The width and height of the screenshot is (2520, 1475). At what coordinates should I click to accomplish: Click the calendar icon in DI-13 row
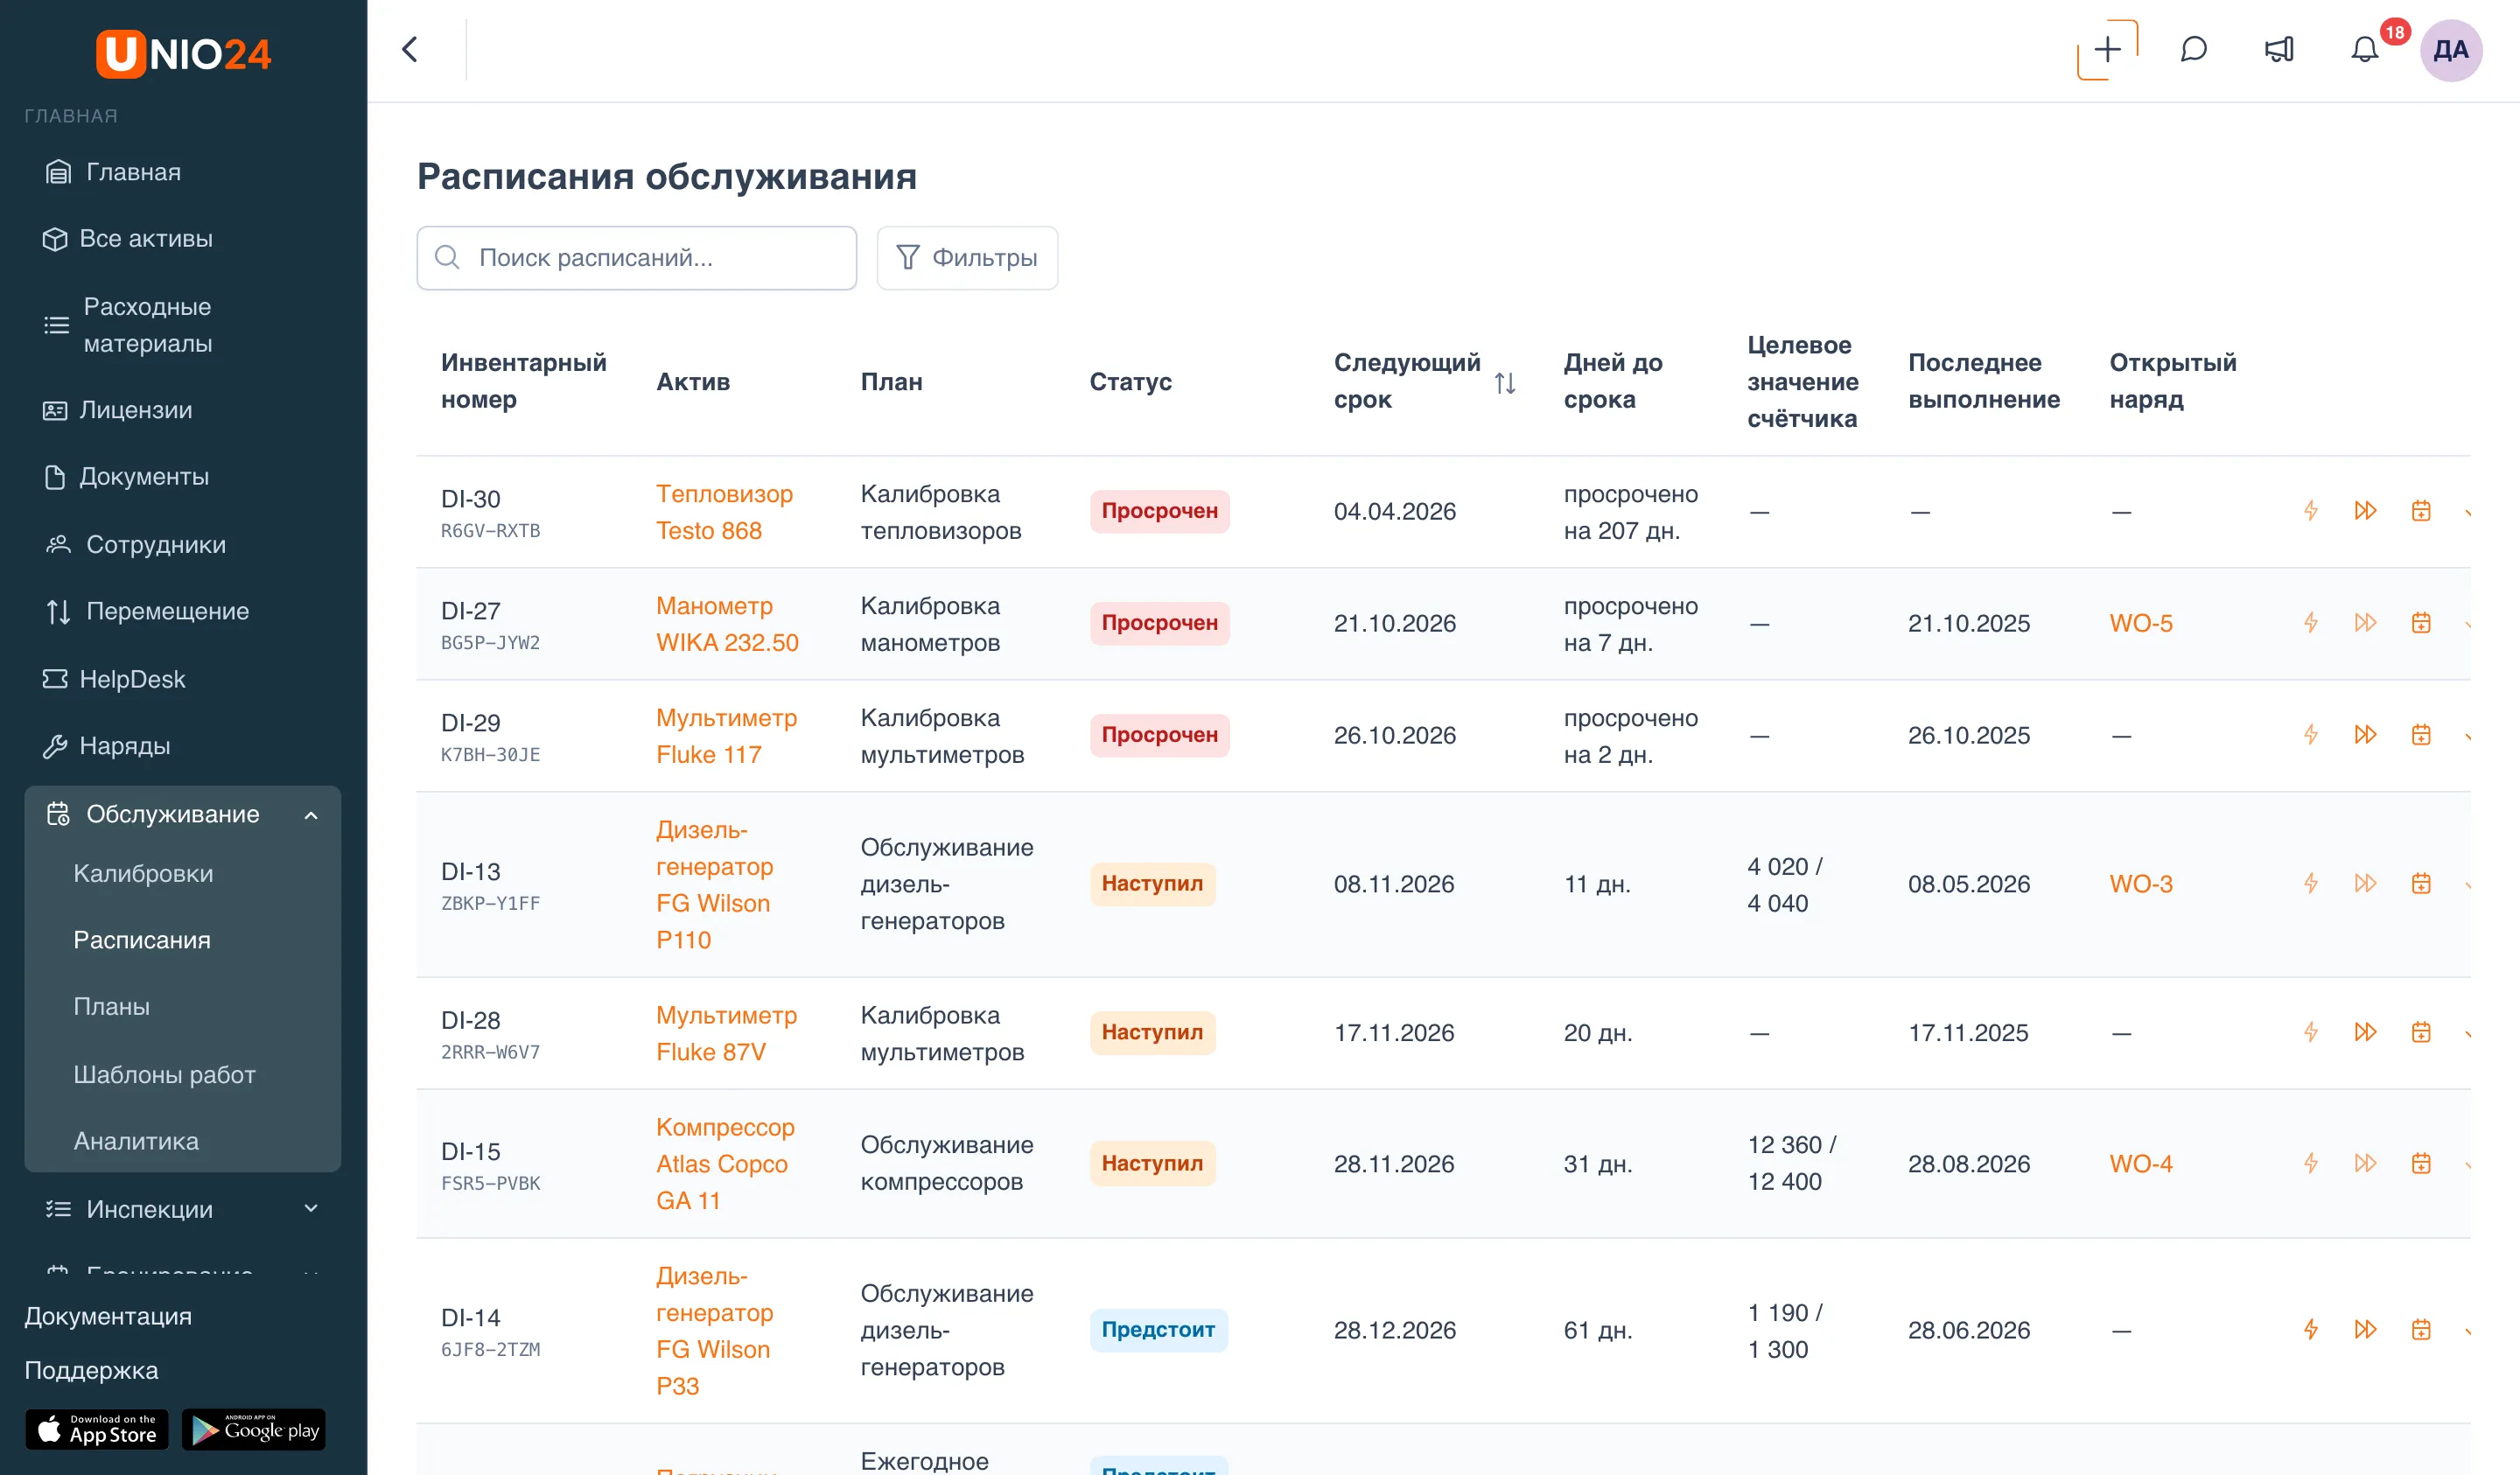point(2421,883)
